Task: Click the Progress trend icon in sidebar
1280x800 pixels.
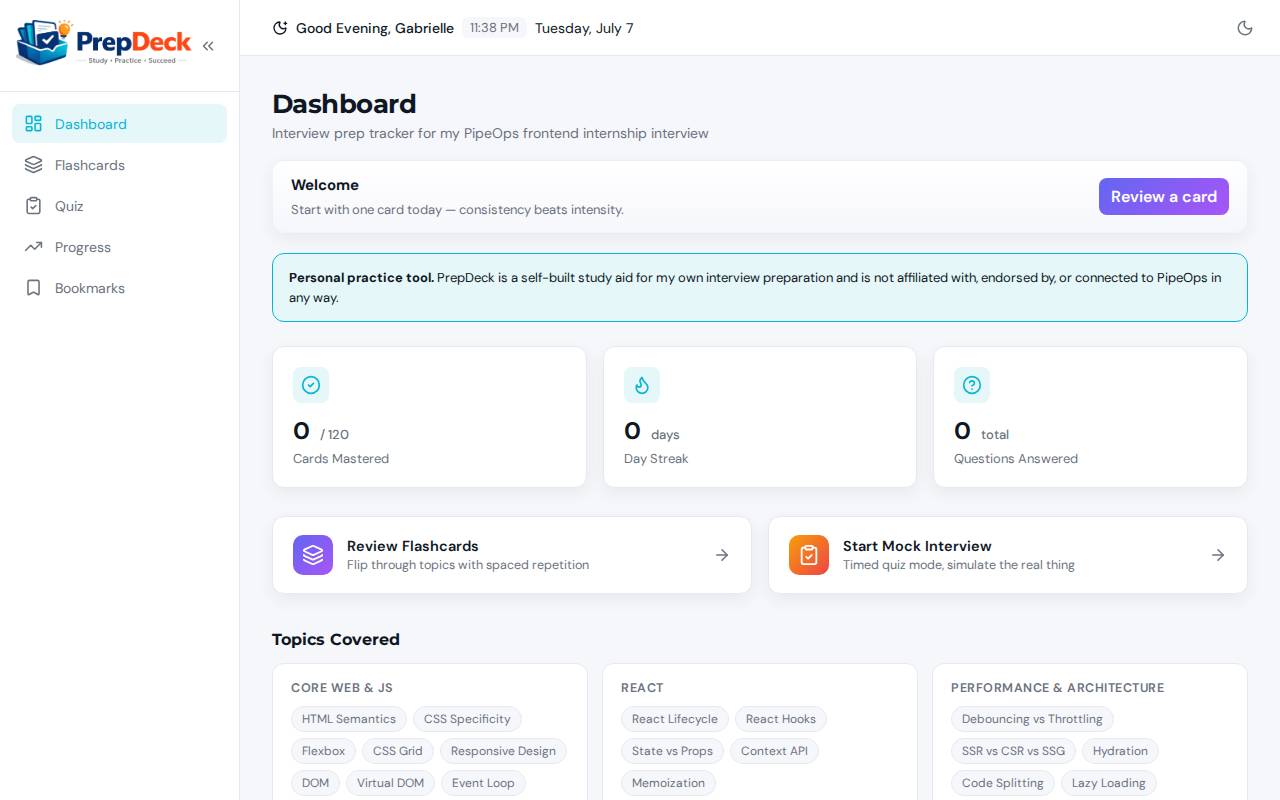Action: click(33, 247)
